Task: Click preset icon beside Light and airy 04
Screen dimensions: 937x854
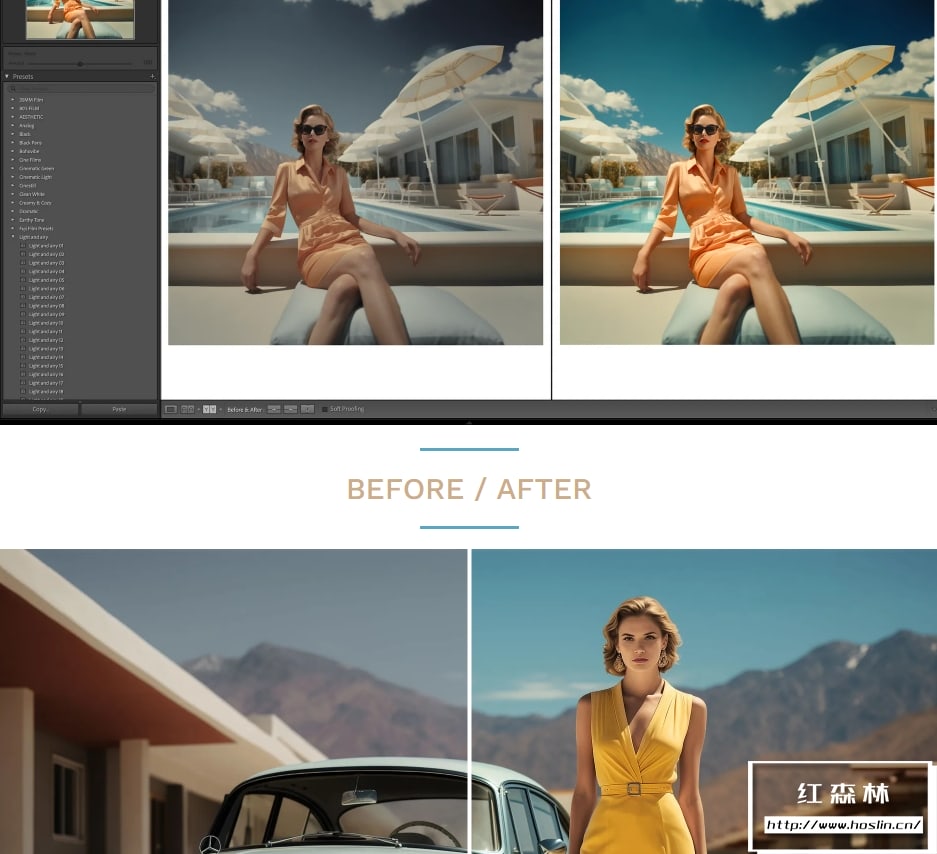Action: coord(23,271)
